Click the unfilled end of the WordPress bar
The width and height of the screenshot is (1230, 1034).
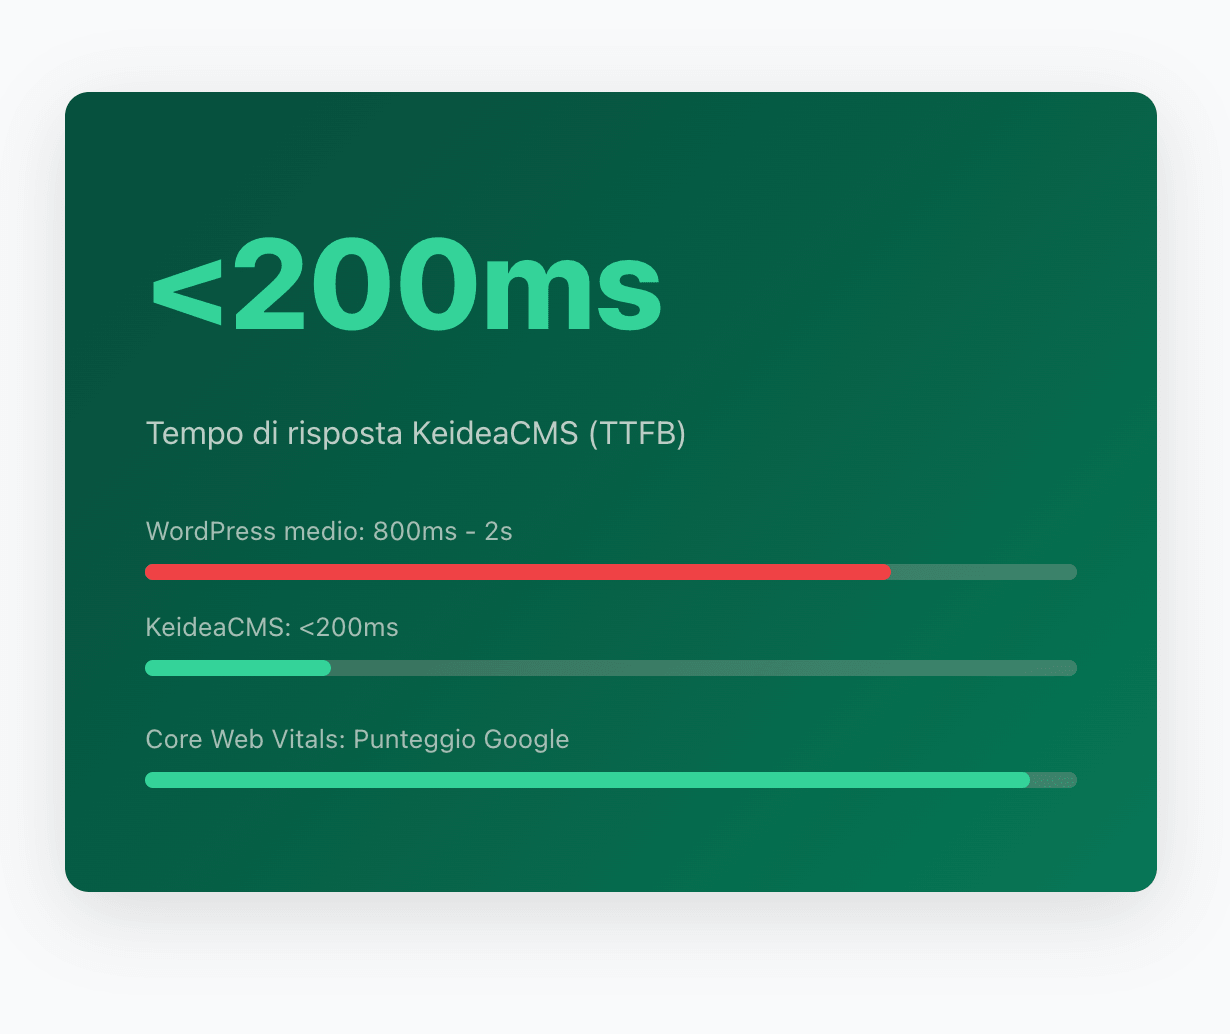point(983,572)
